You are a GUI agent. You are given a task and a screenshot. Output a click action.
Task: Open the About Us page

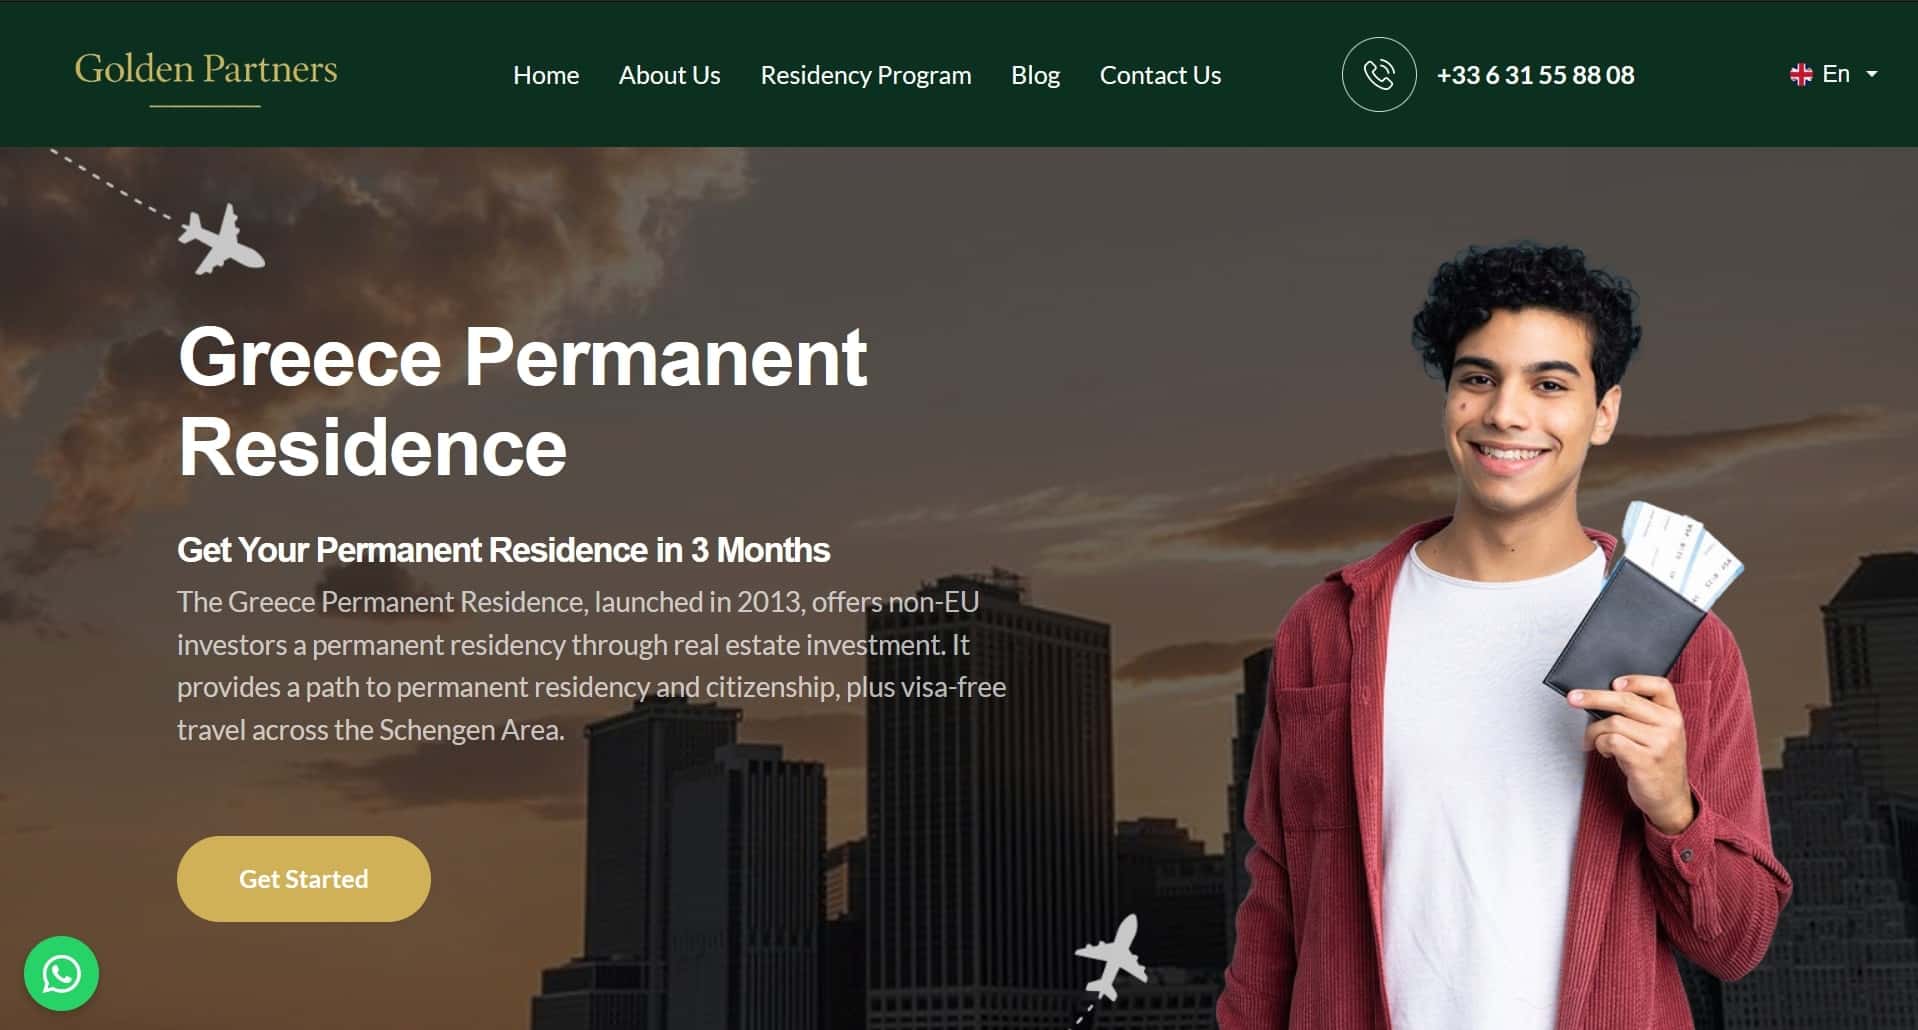(669, 75)
